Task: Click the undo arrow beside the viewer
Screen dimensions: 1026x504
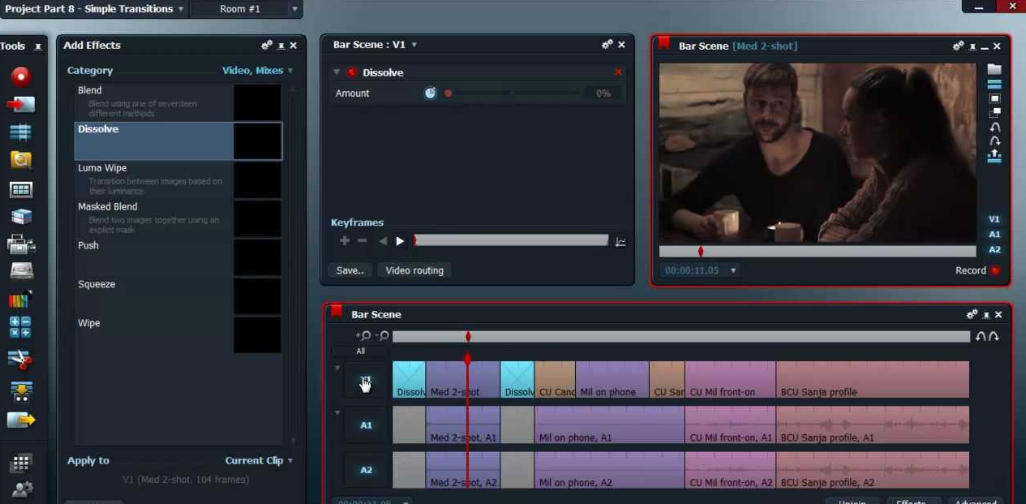Action: (995, 128)
